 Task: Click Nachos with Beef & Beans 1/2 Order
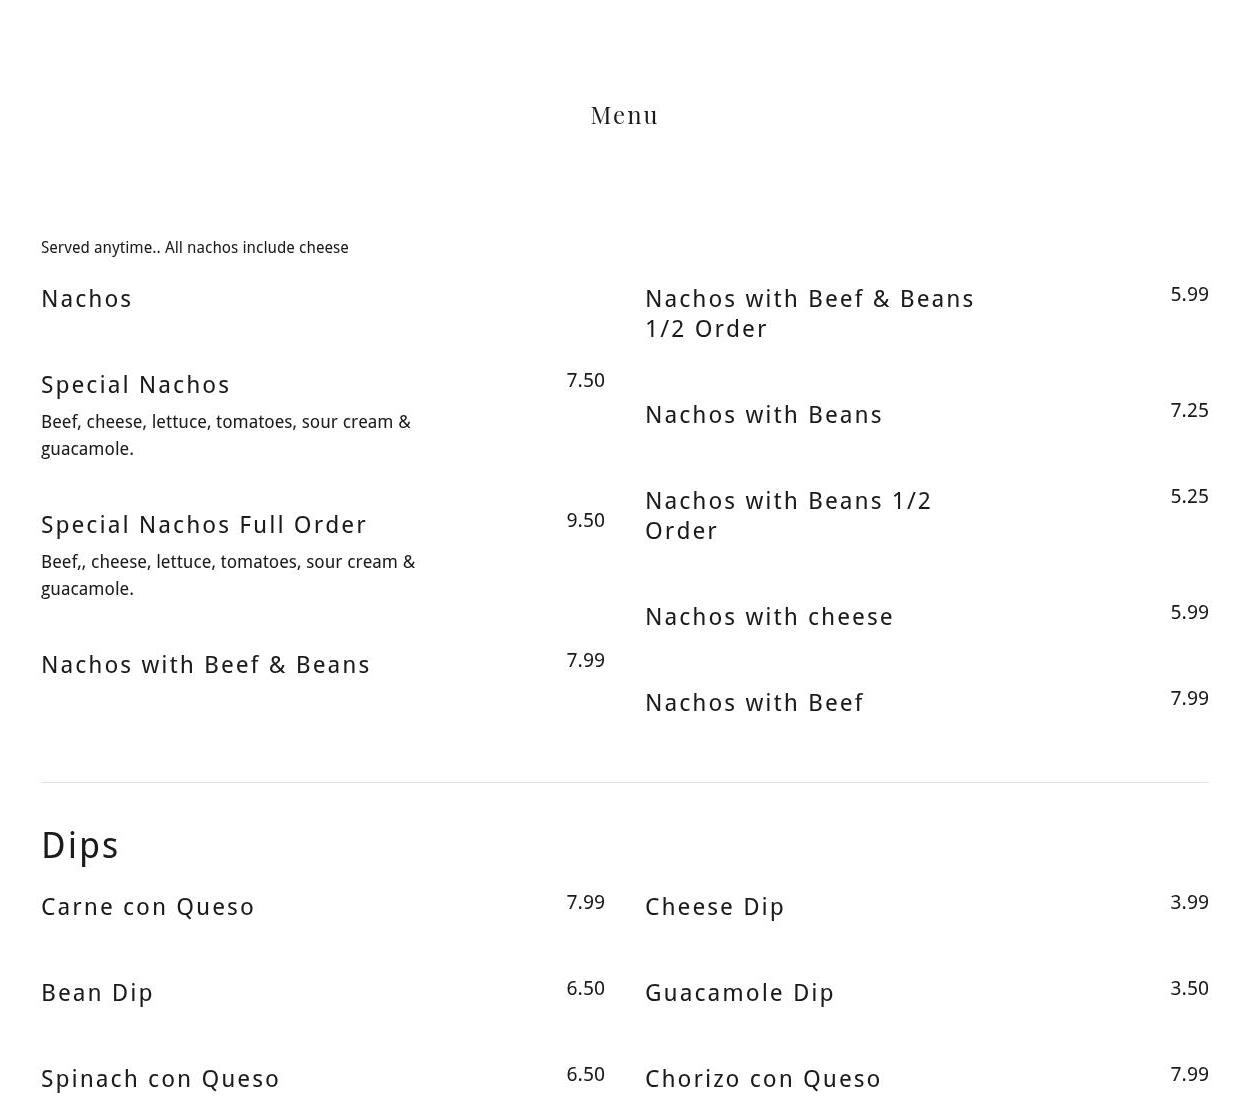tap(810, 314)
